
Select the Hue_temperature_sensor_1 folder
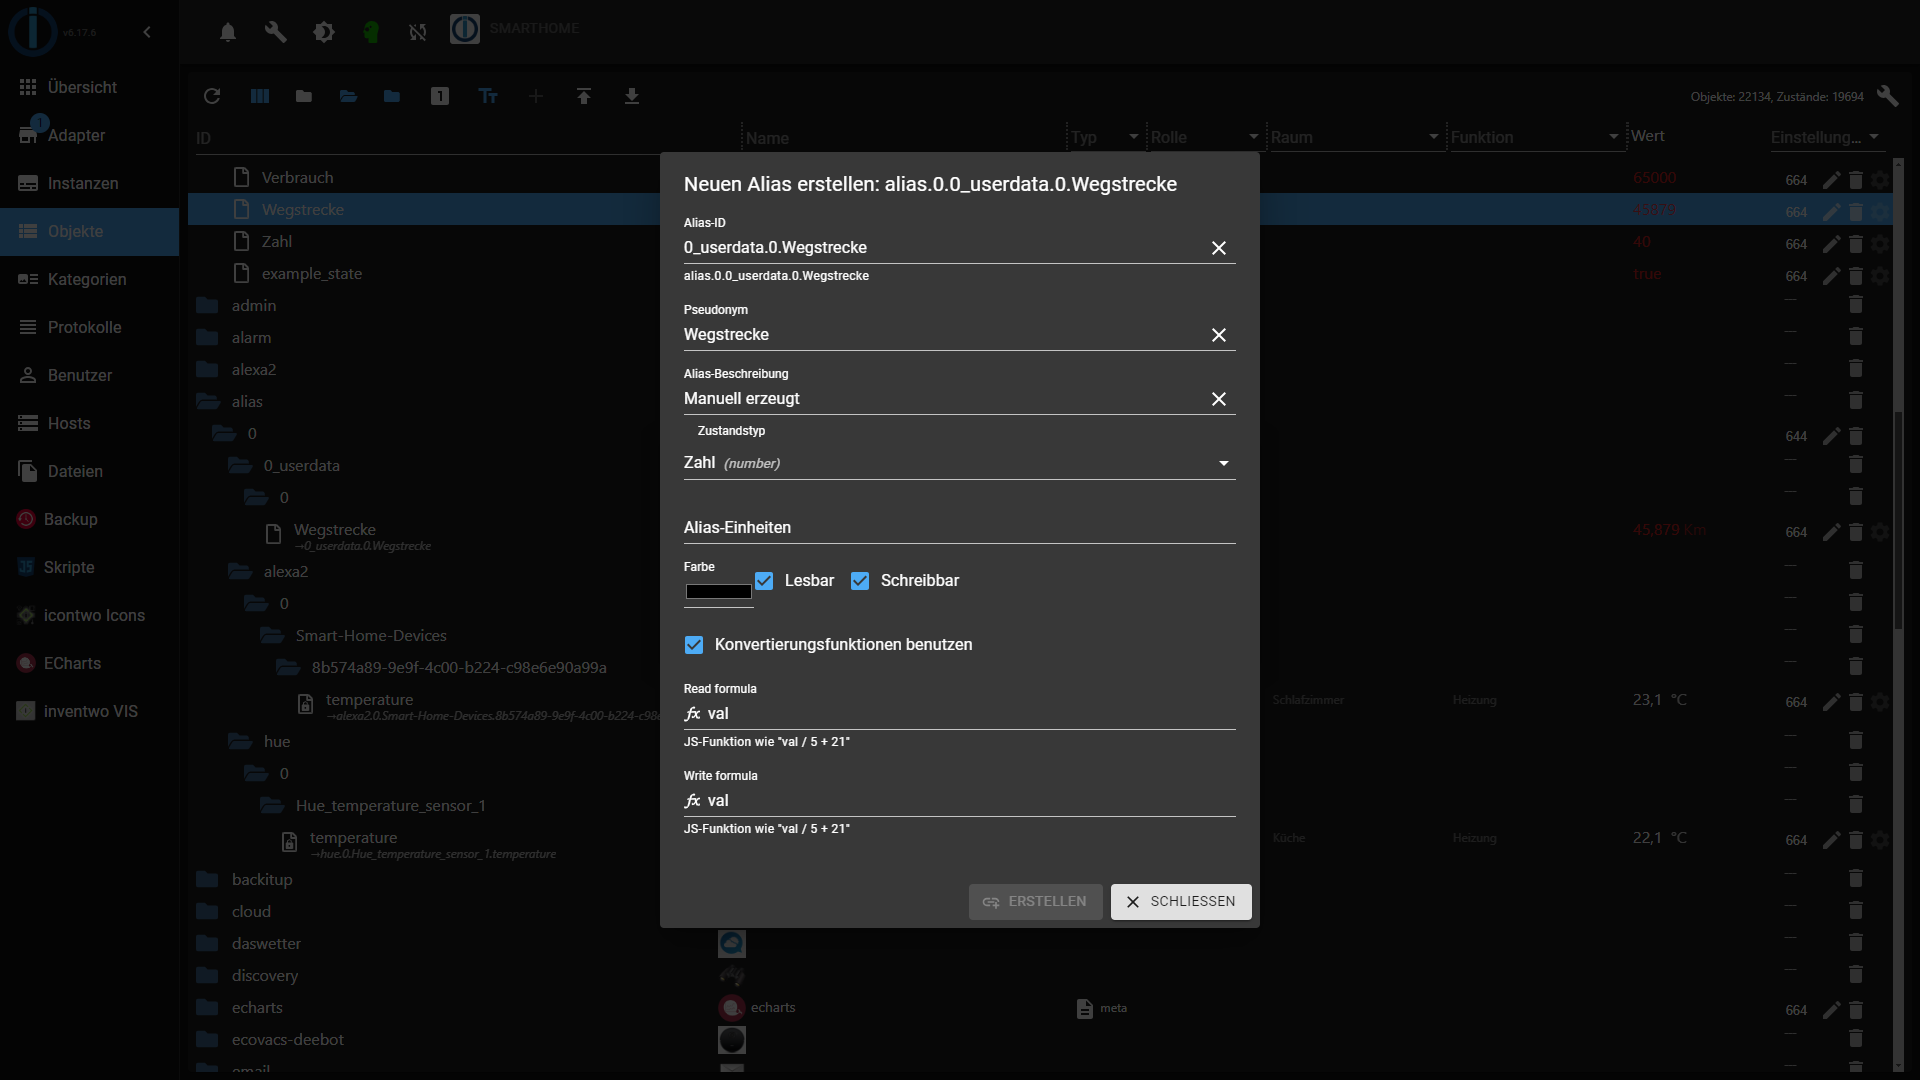pos(390,806)
